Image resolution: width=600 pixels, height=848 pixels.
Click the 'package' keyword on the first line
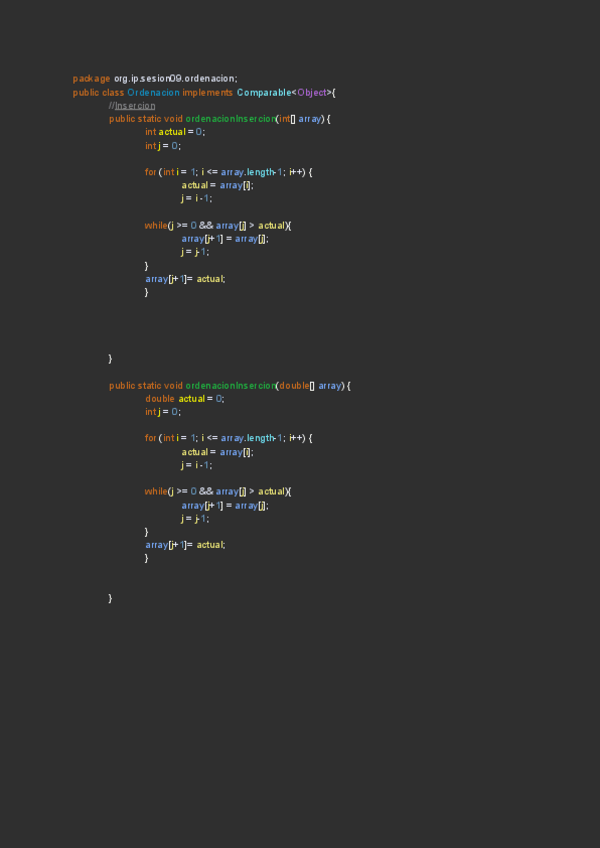click(92, 79)
